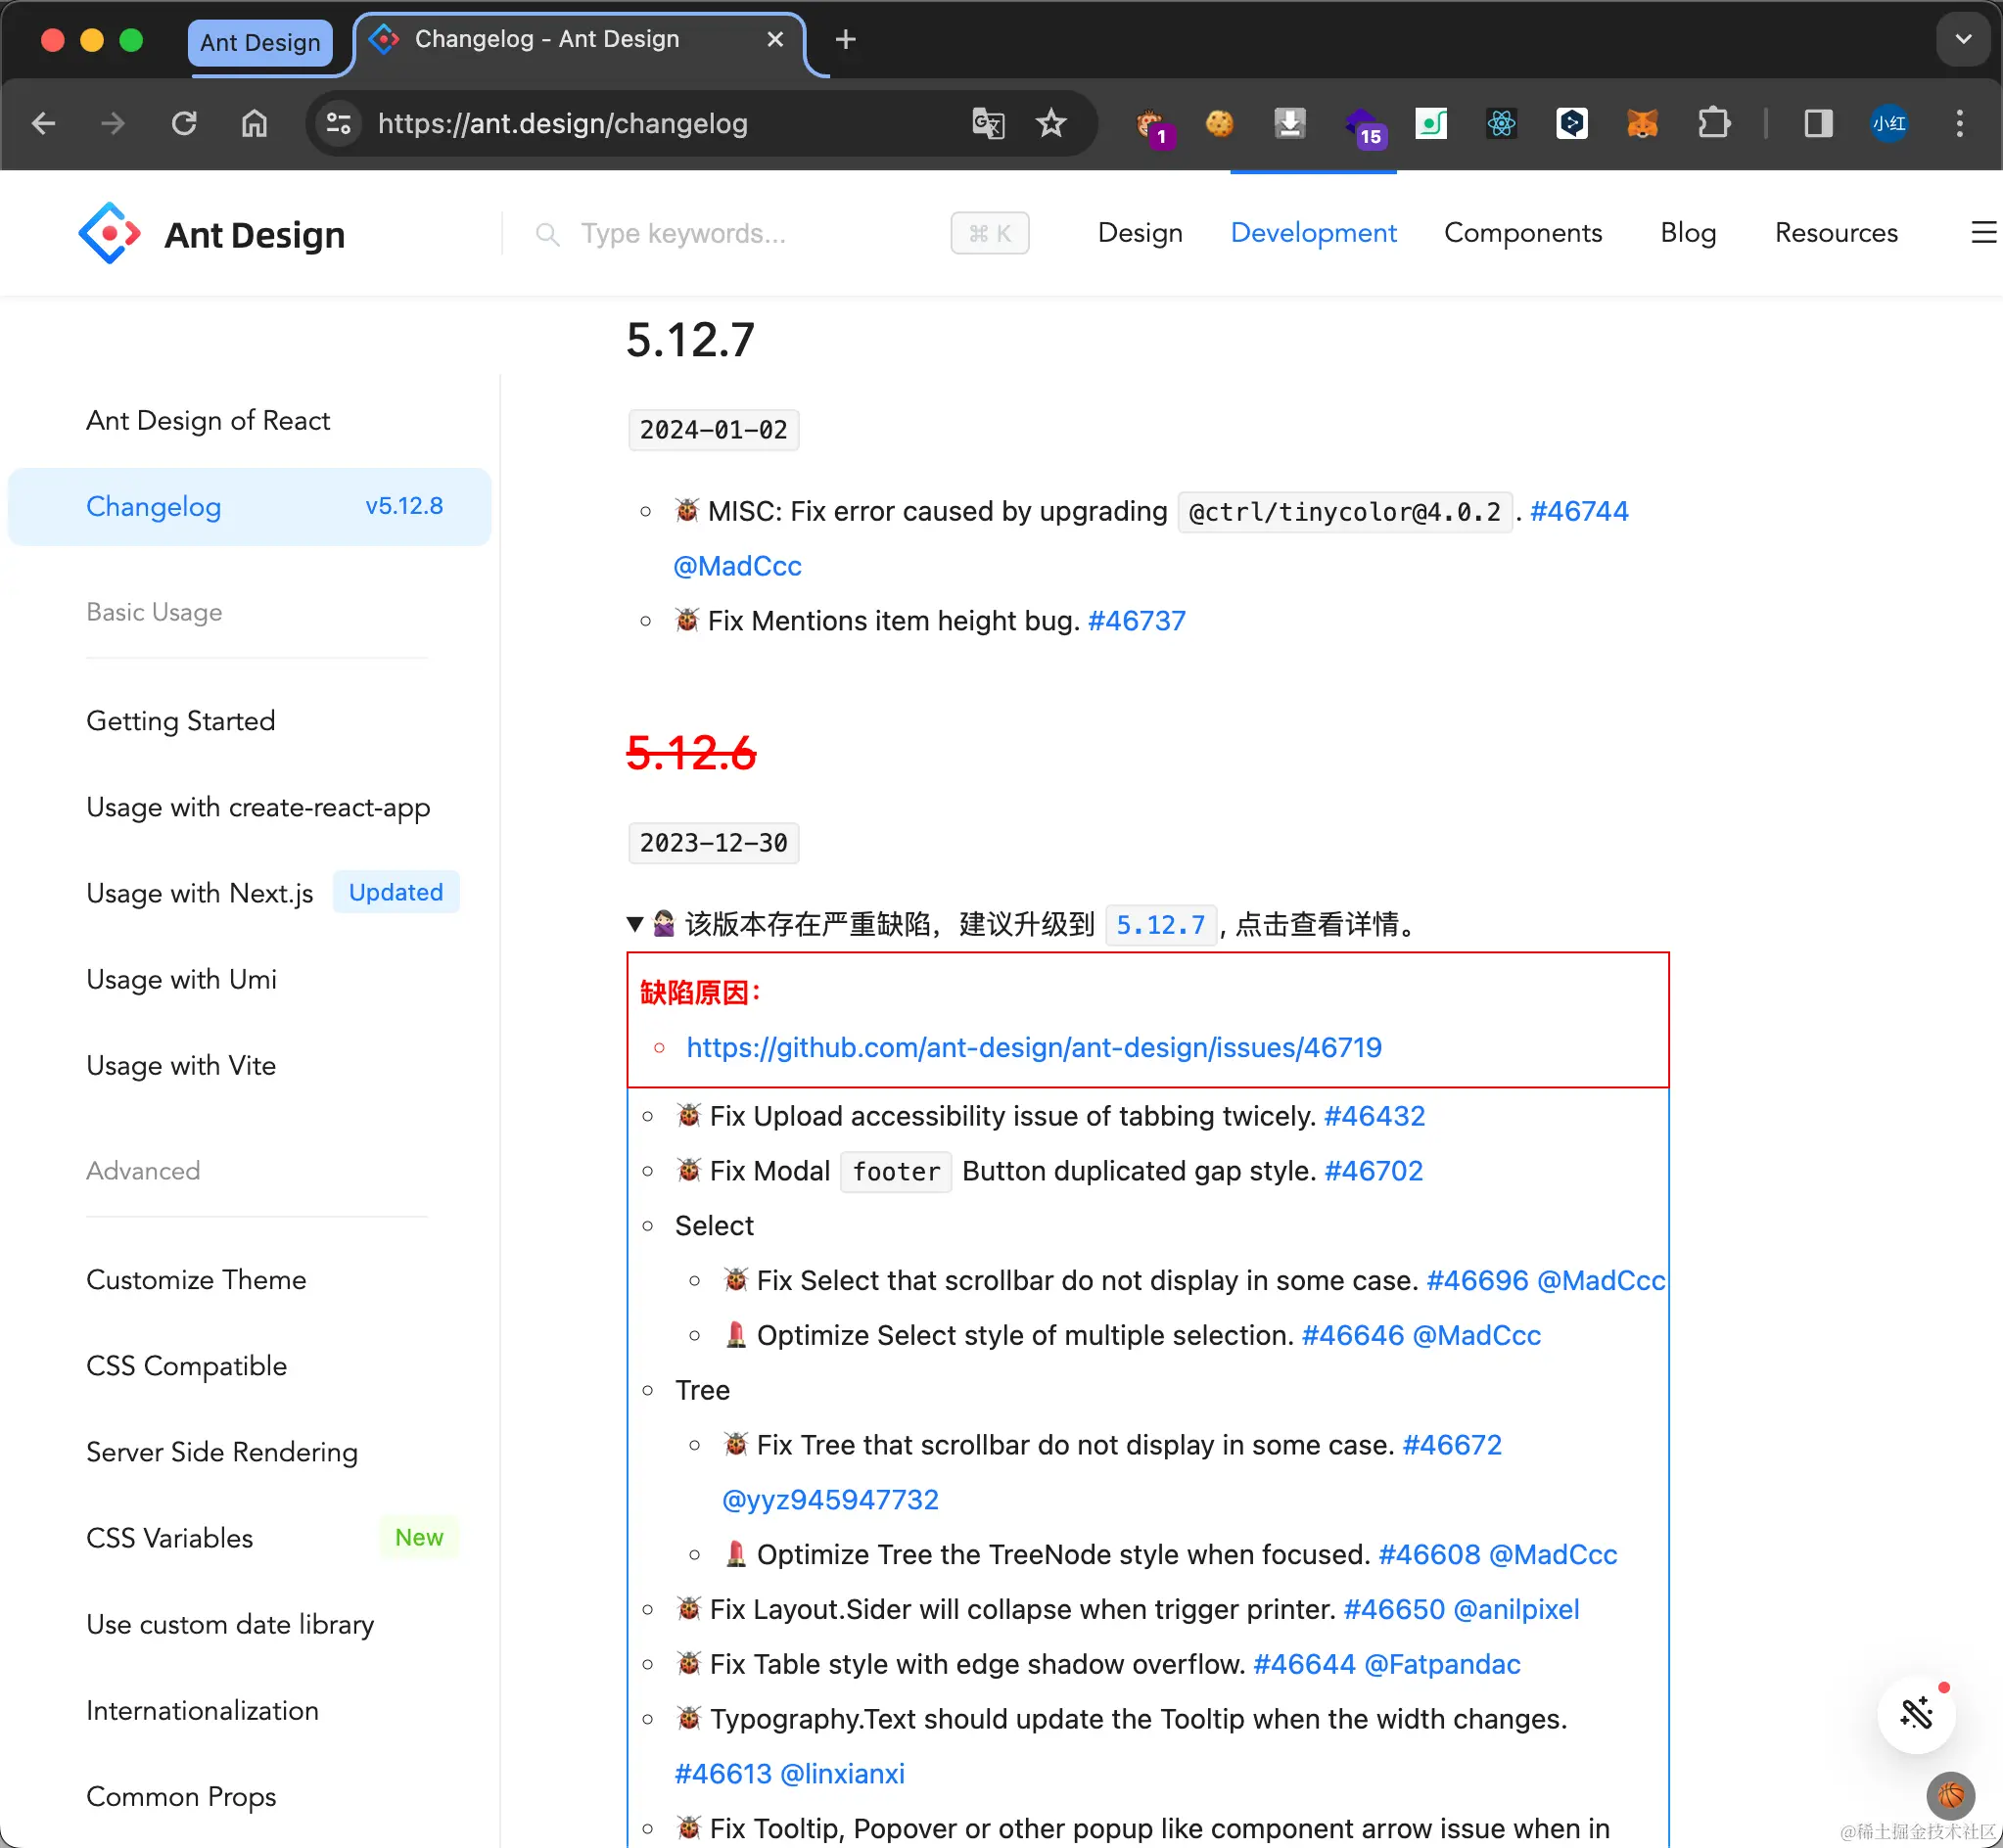The width and height of the screenshot is (2003, 1848).
Task: Open the GitHub issues/46719 link
Action: coord(1034,1047)
